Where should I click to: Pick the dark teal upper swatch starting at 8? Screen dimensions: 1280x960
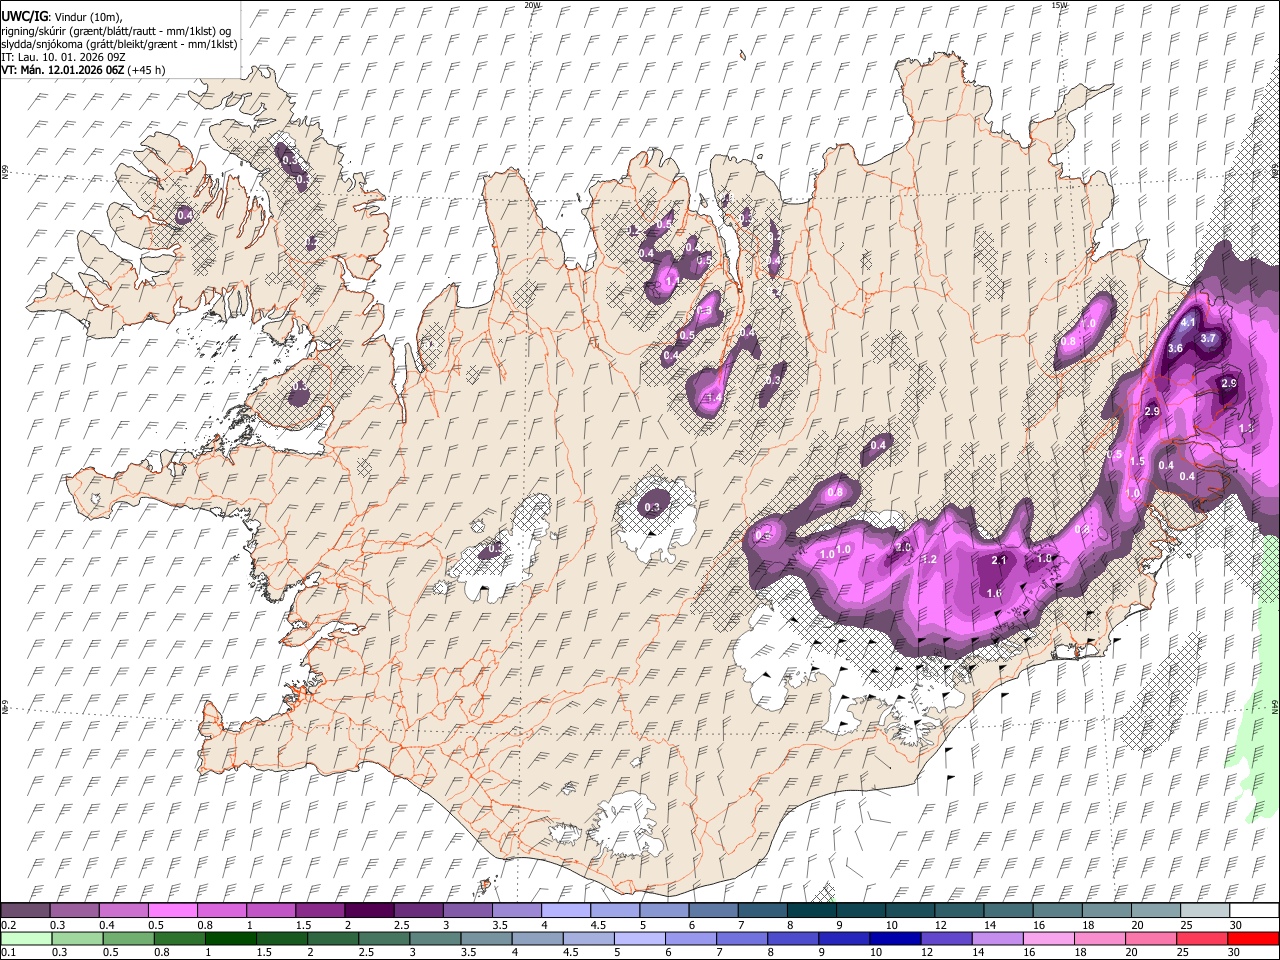[x=811, y=910]
